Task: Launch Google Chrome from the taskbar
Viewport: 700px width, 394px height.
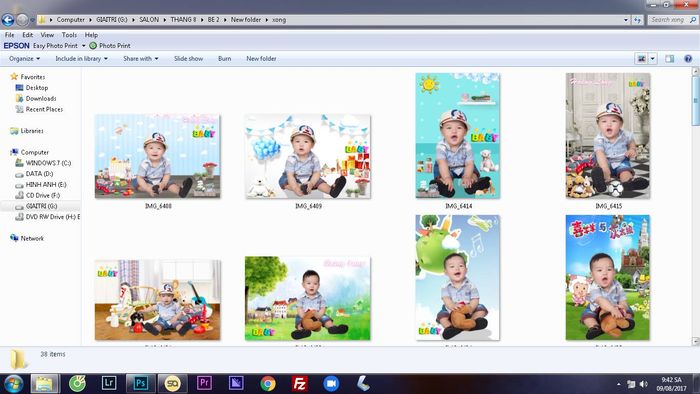Action: coord(268,384)
